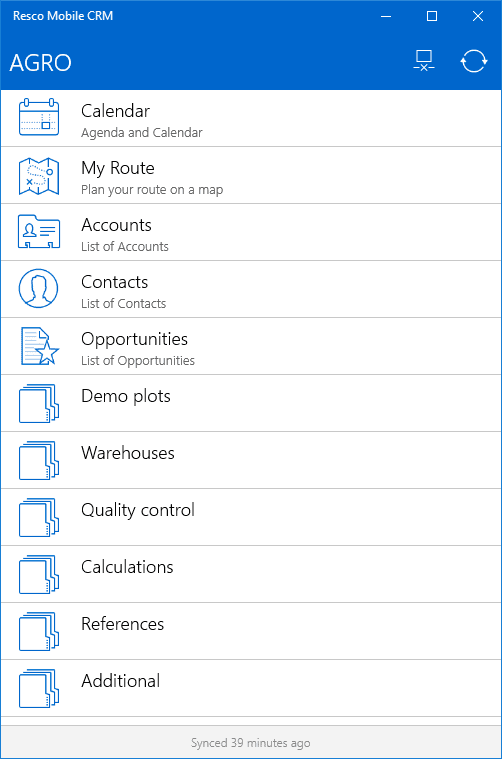Click the List of Opportunities text
This screenshot has width=502, height=759.
[x=137, y=361]
